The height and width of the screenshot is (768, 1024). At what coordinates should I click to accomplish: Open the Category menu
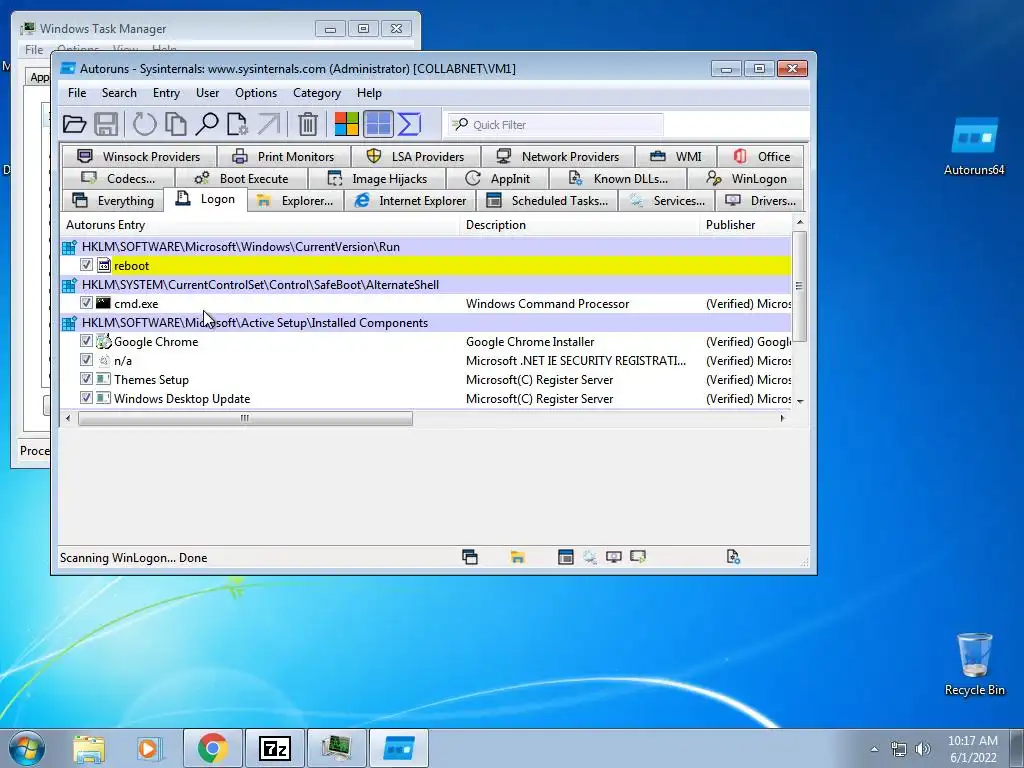pos(317,93)
